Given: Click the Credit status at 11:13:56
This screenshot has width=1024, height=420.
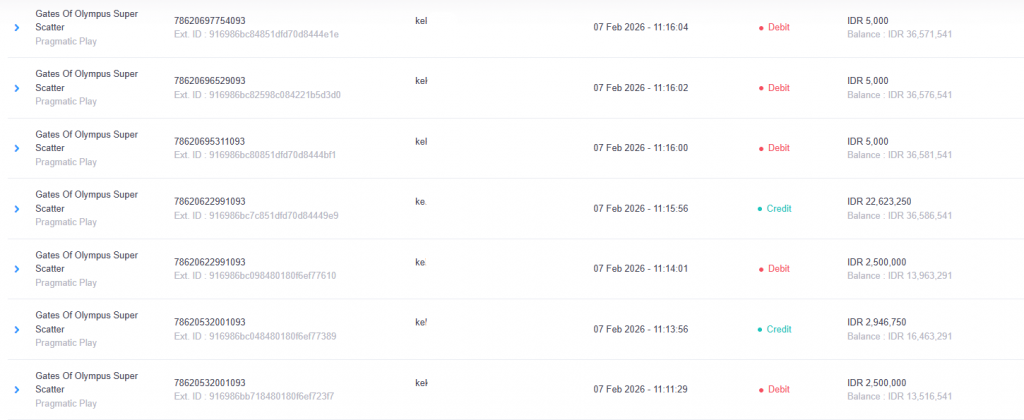Looking at the screenshot, I should [774, 329].
